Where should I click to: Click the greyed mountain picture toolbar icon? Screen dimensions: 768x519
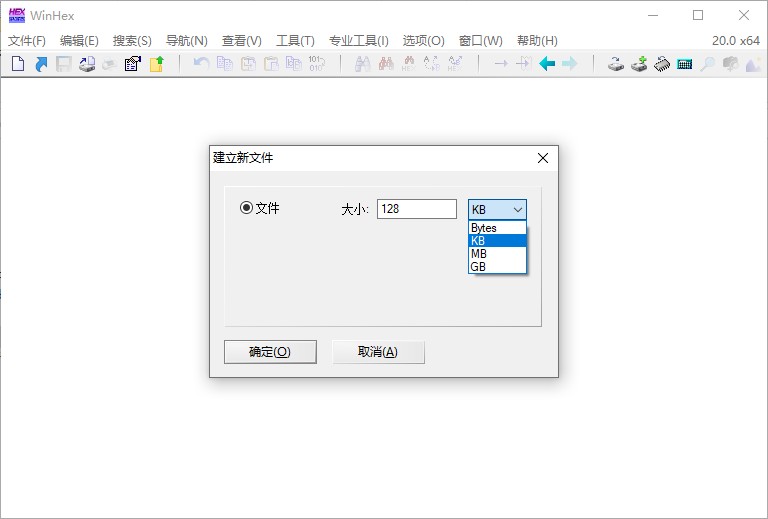pos(753,64)
